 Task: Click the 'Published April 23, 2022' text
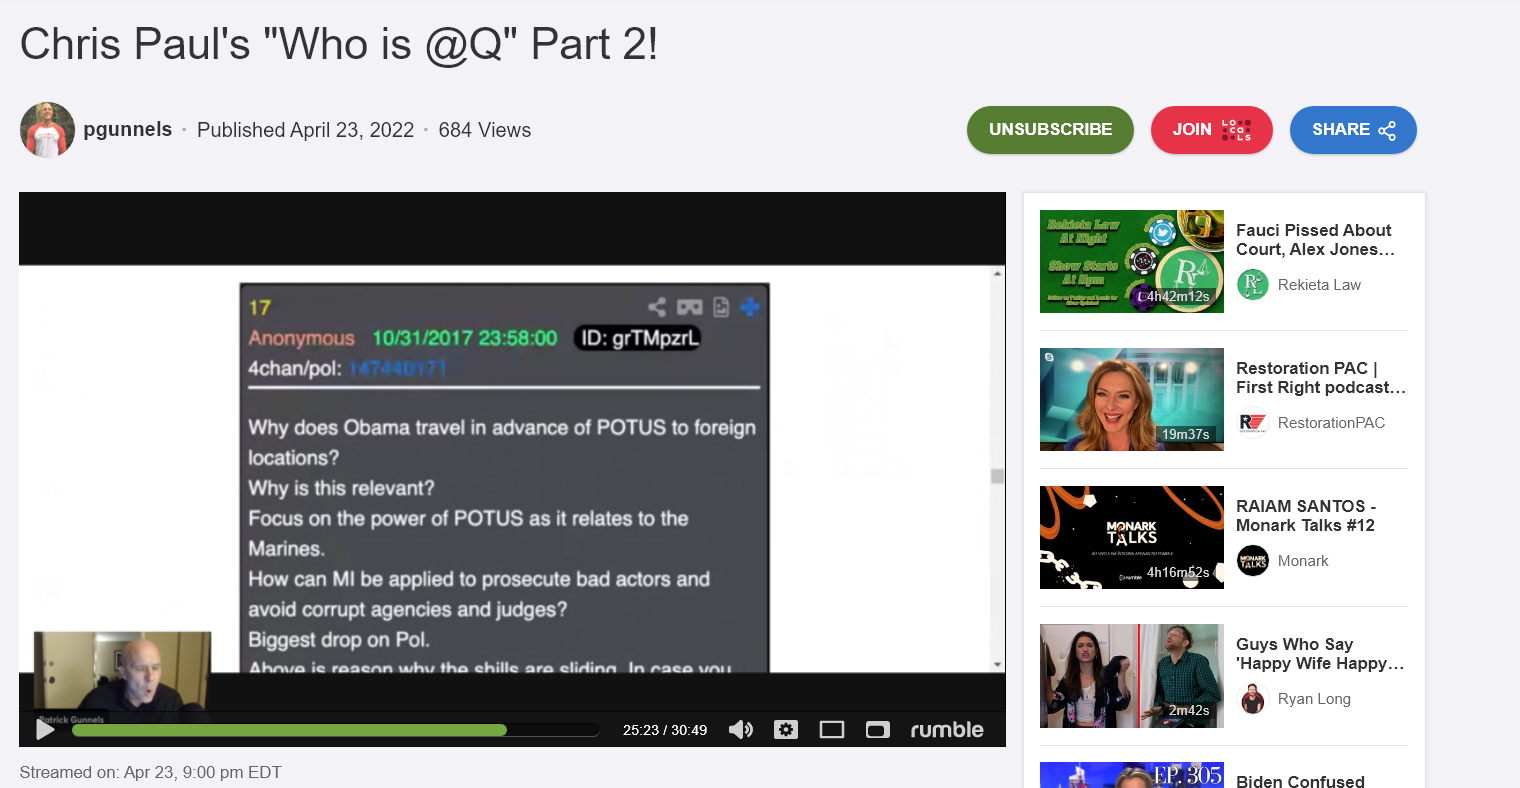pos(305,130)
